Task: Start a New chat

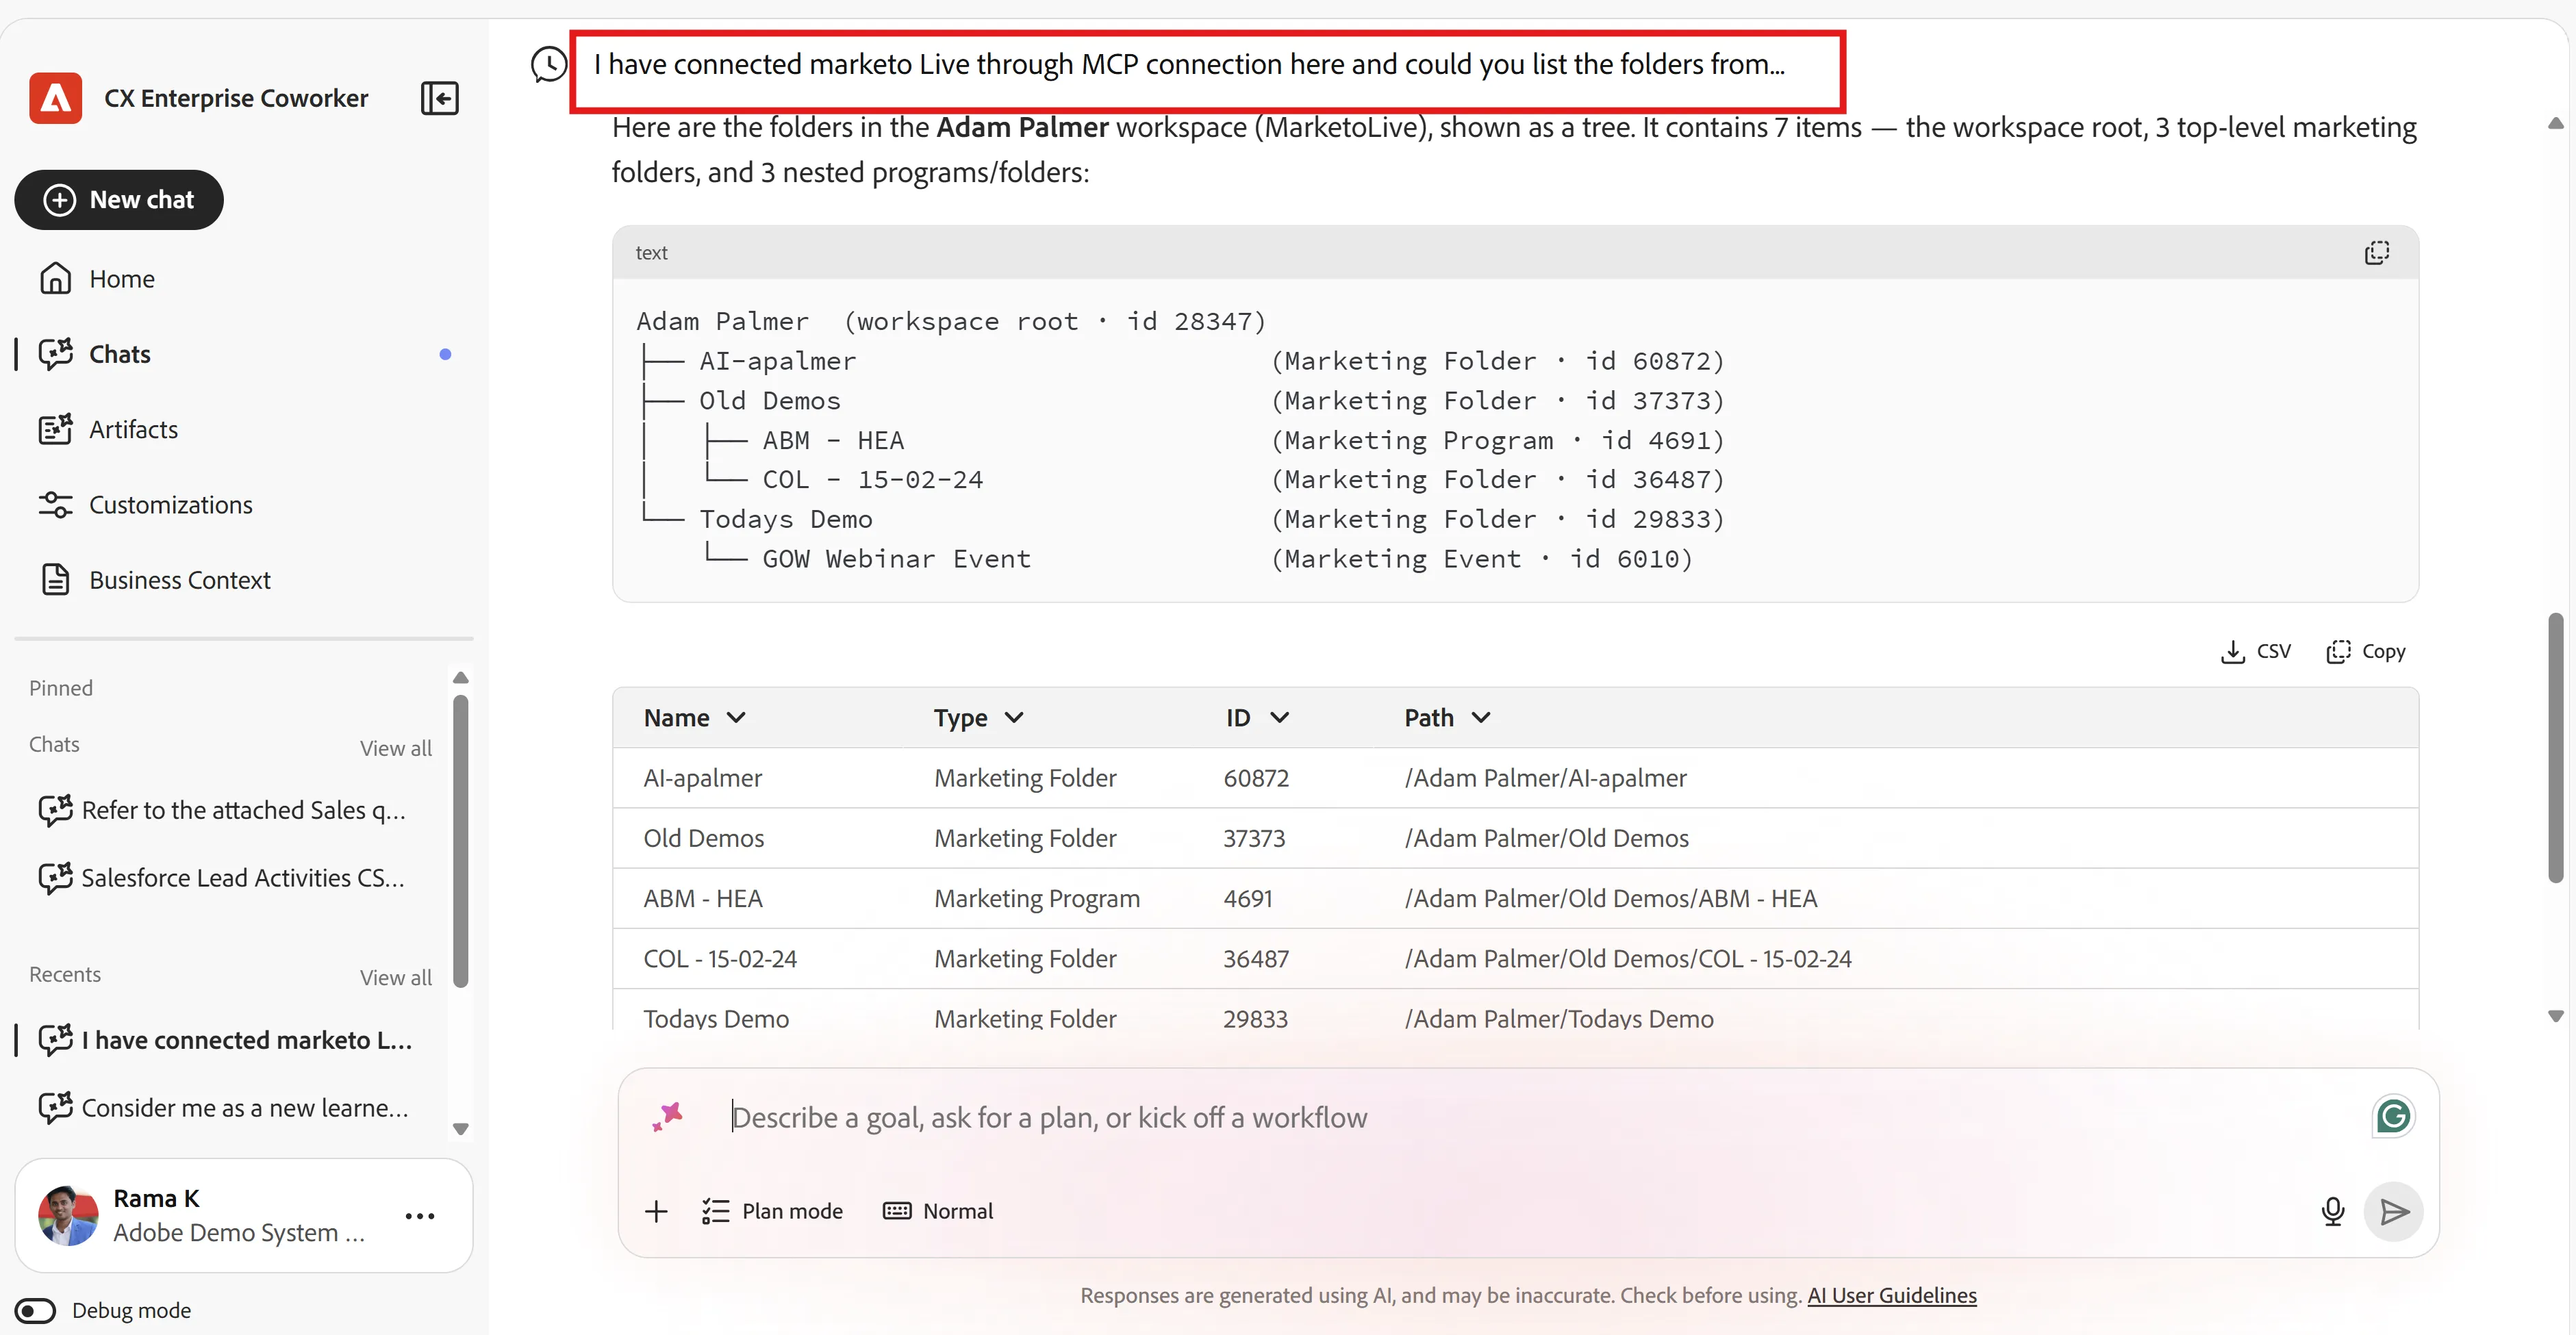Action: click(x=119, y=200)
